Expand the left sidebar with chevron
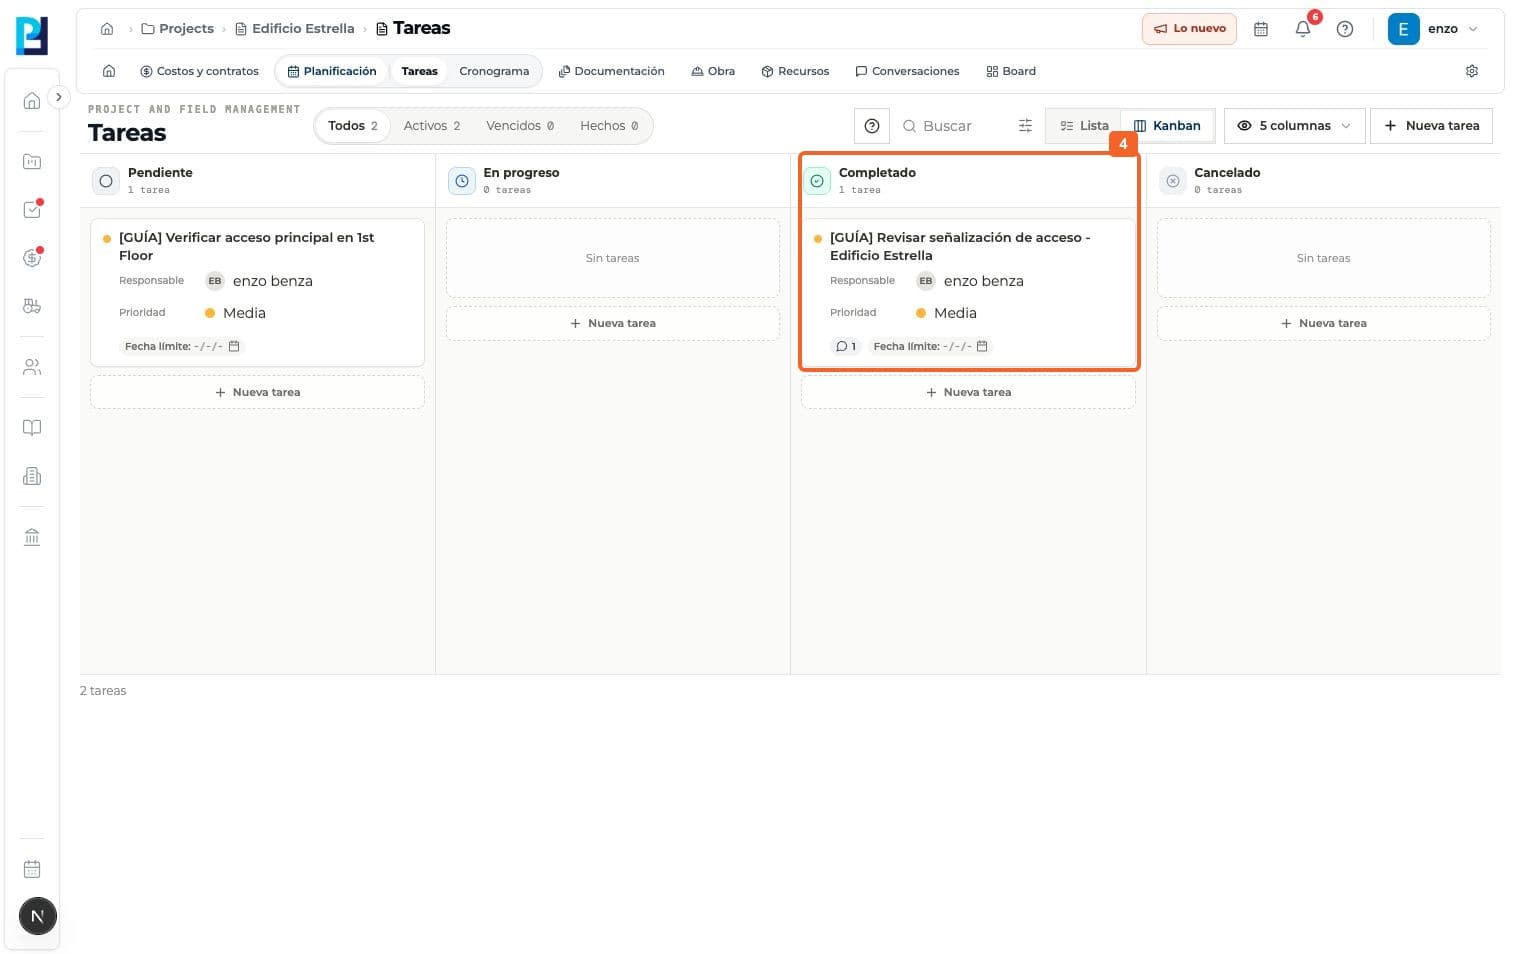Viewport: 1517px width, 954px height. point(59,97)
